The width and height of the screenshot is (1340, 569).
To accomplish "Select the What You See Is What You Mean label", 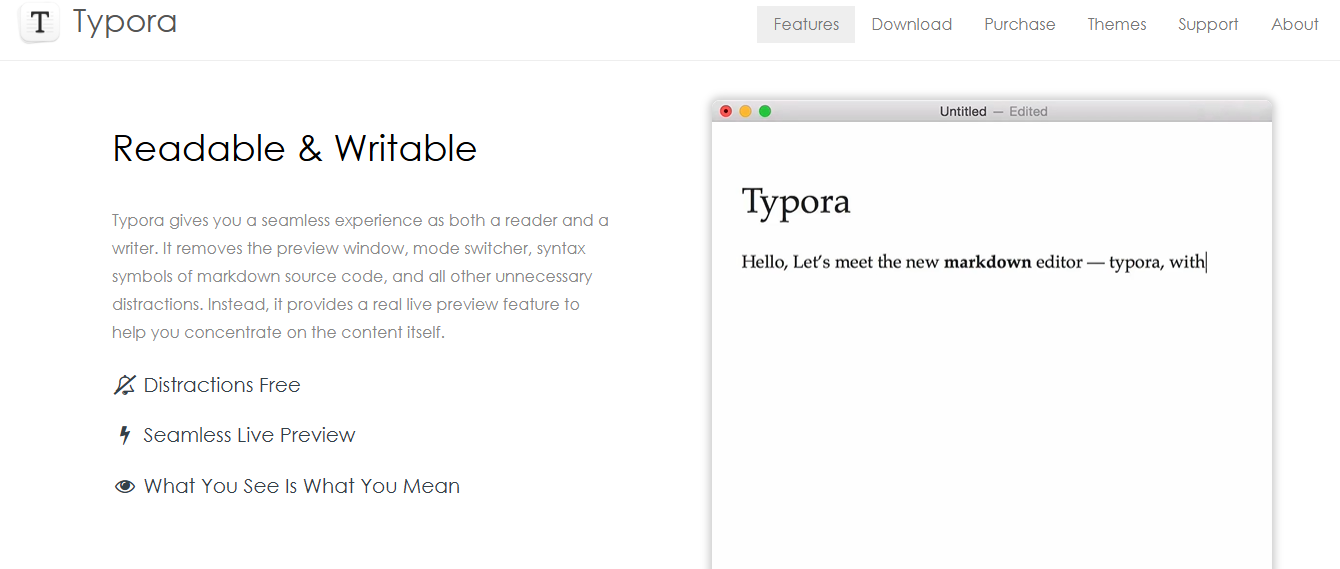I will 302,486.
